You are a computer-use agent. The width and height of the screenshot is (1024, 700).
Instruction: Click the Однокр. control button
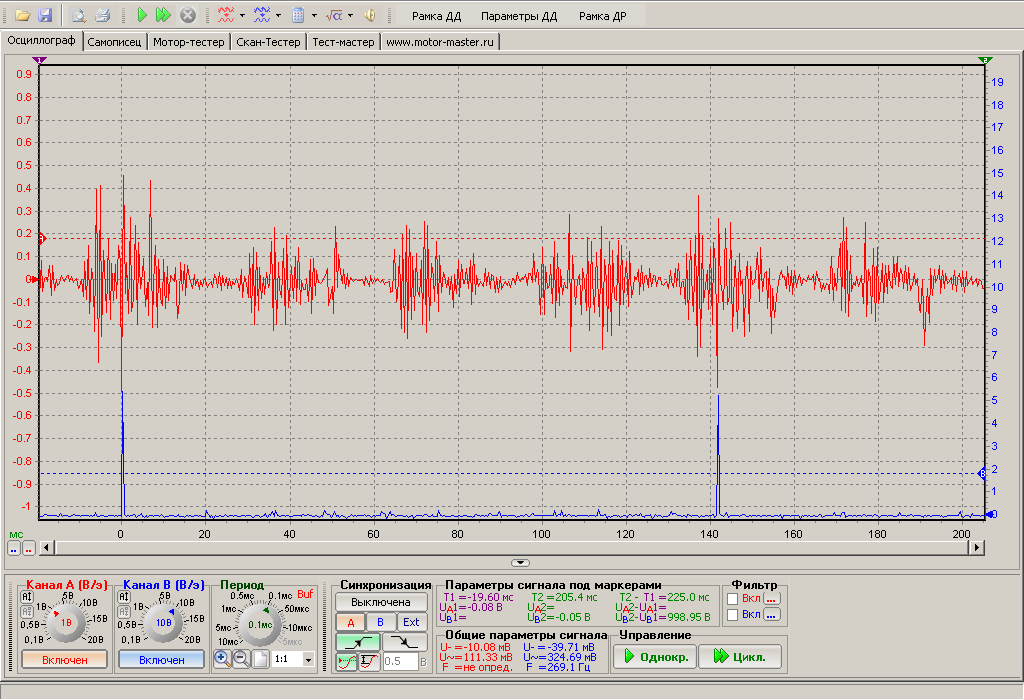click(x=654, y=657)
